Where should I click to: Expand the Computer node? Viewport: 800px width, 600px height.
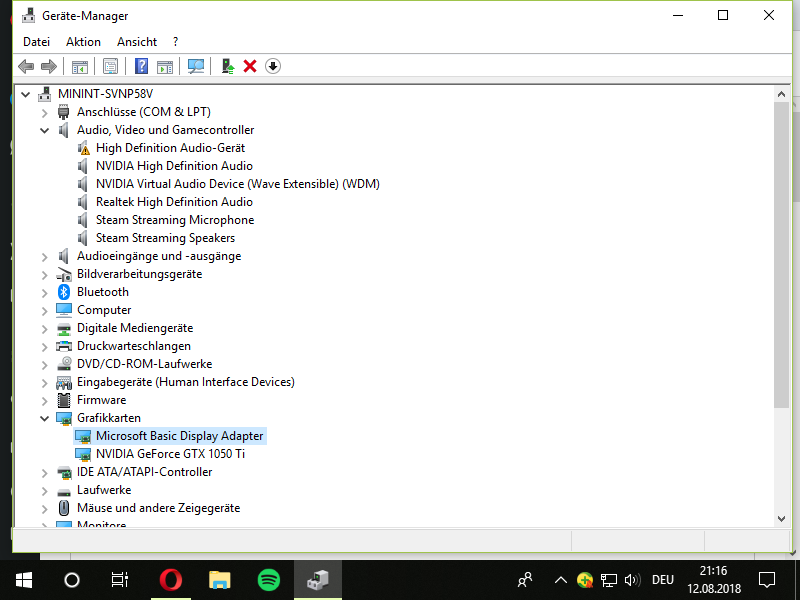click(x=44, y=310)
